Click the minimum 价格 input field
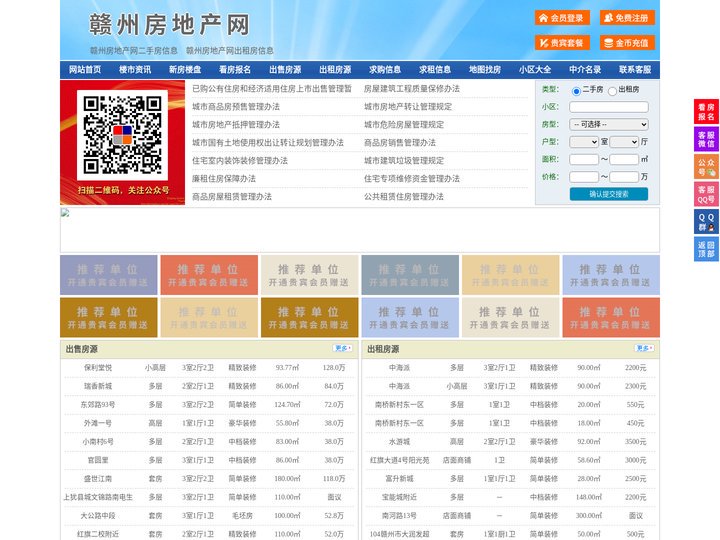This screenshot has height=540, width=720. tap(584, 177)
